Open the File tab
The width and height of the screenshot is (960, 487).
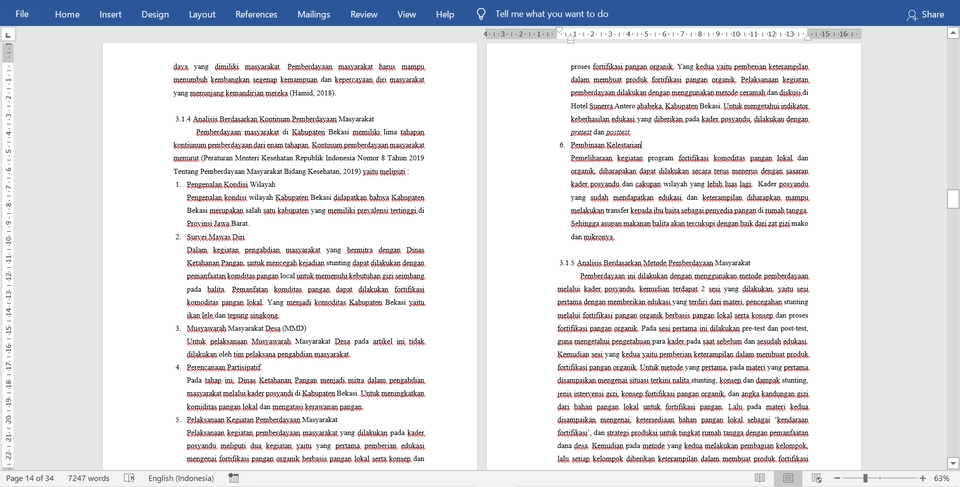point(22,13)
